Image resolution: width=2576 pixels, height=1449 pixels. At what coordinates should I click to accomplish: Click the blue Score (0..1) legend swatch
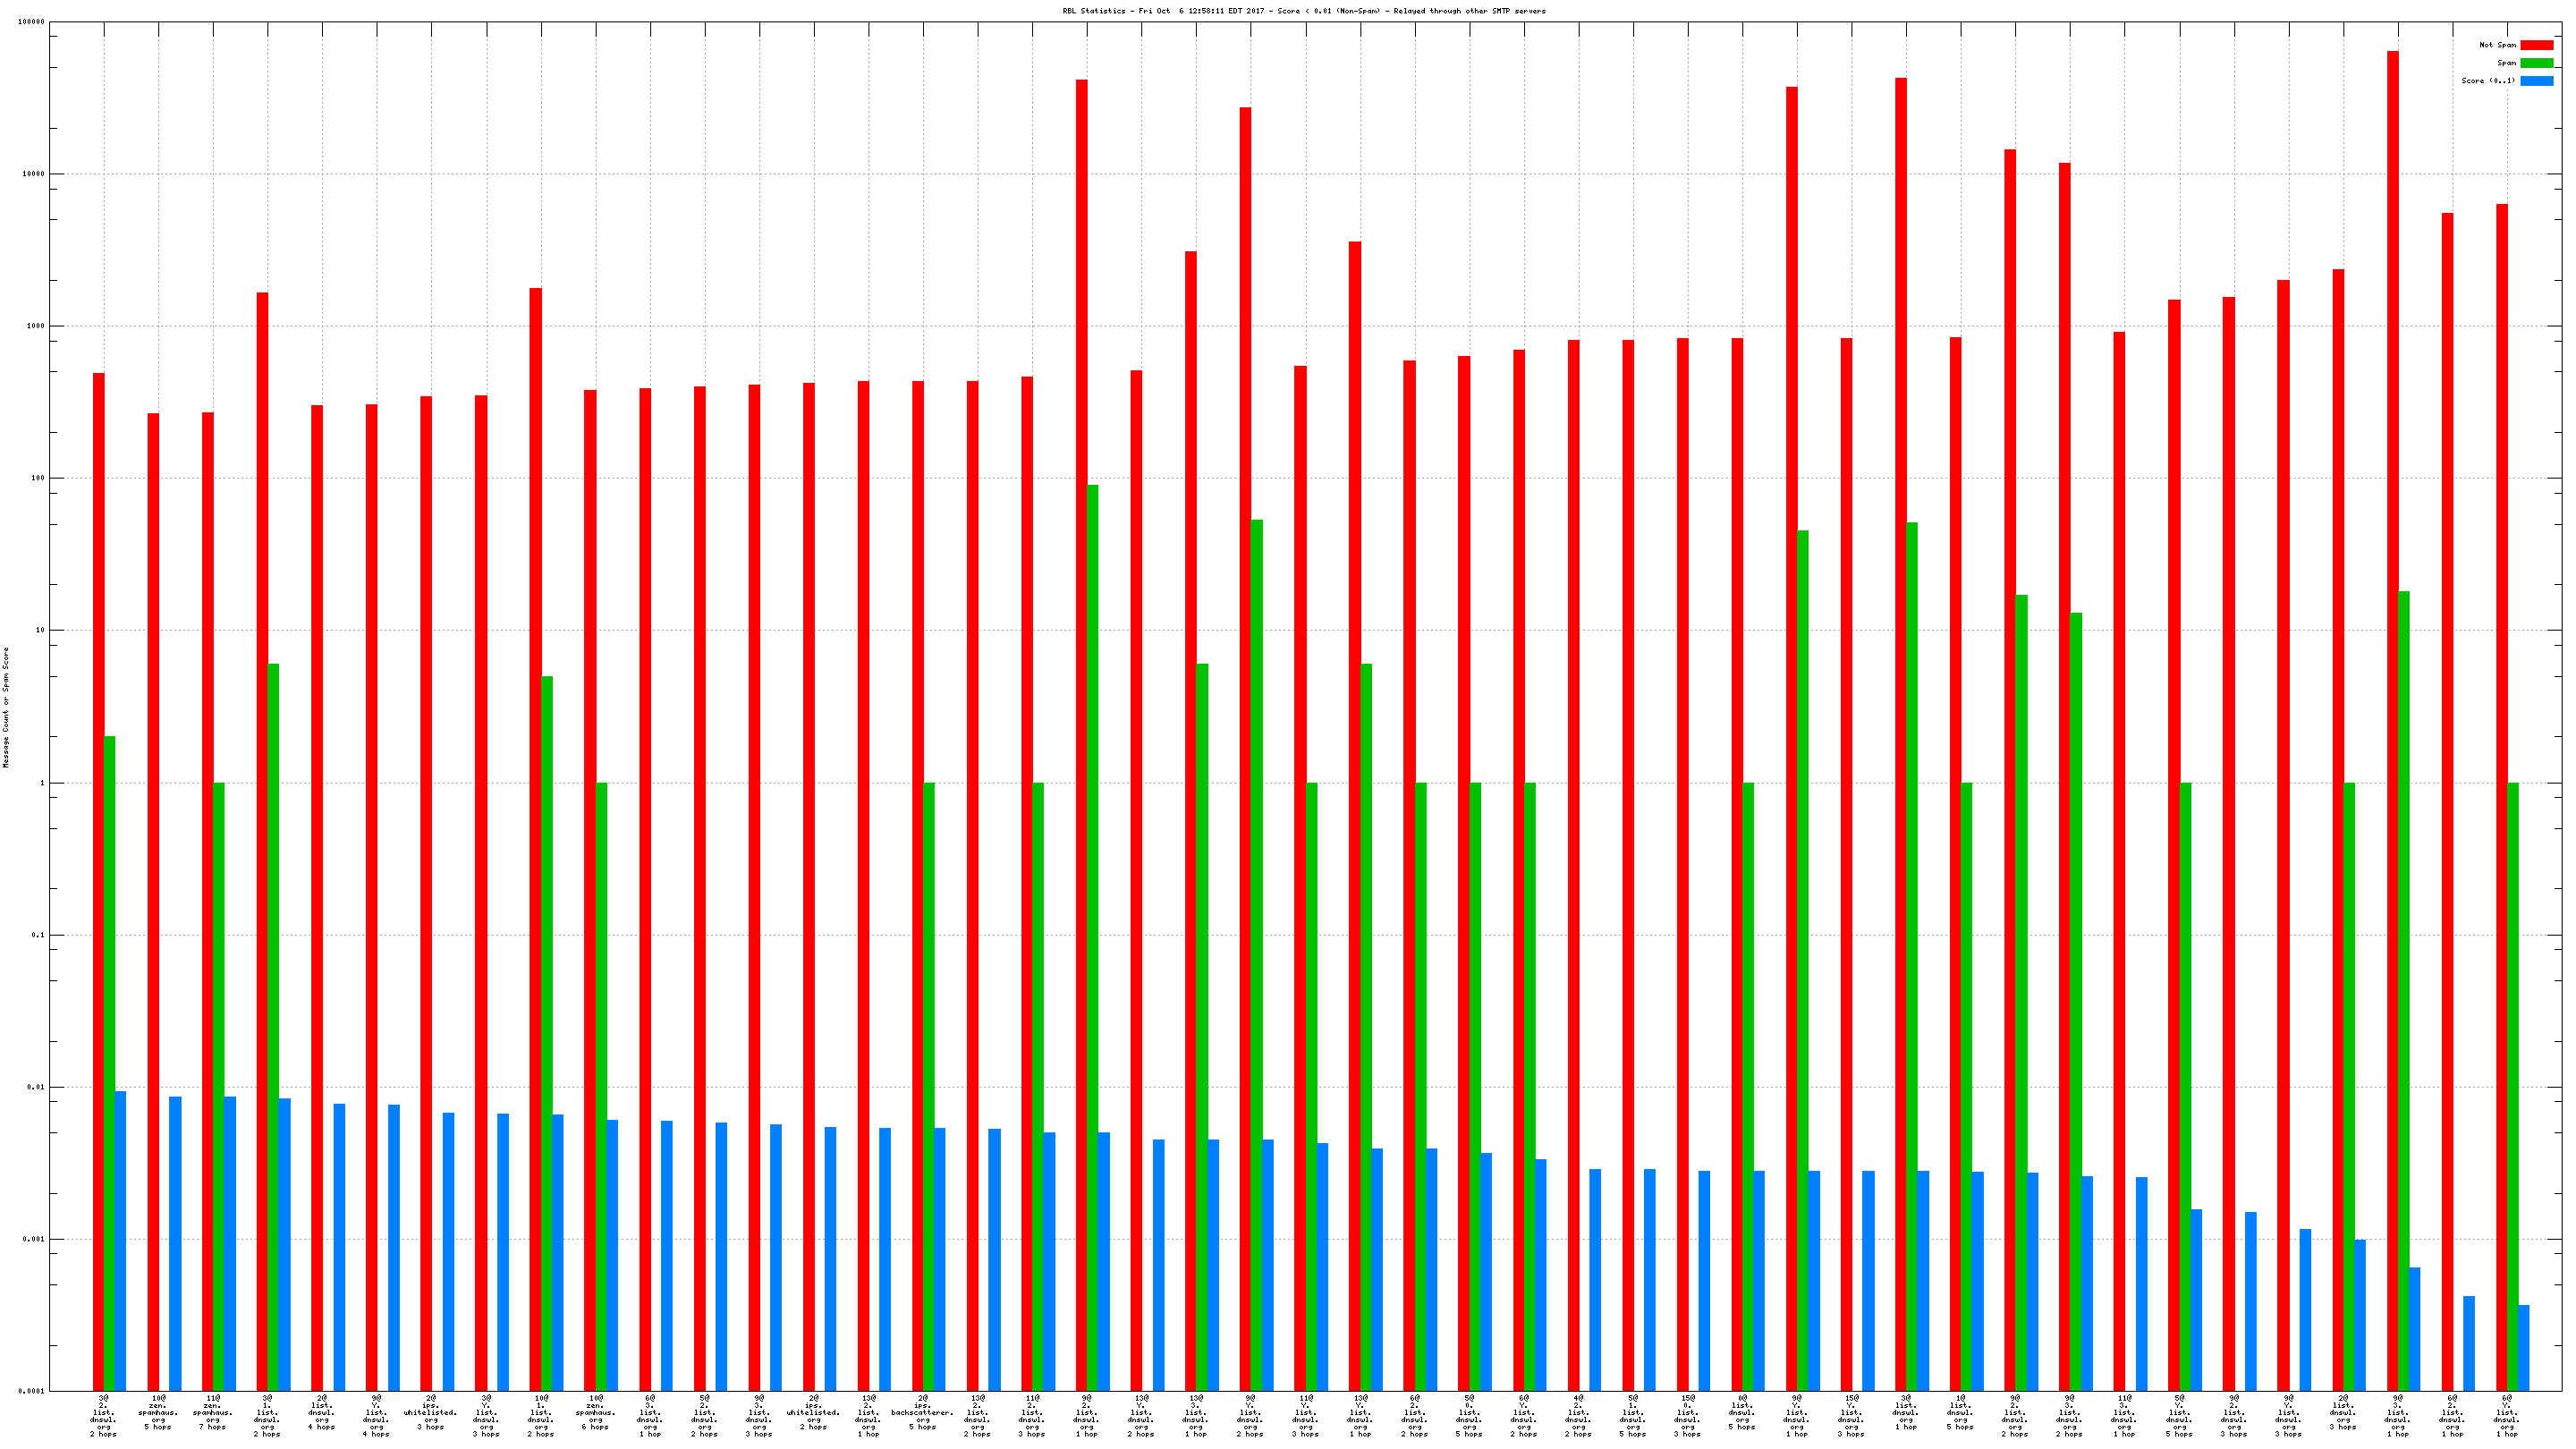(2536, 81)
